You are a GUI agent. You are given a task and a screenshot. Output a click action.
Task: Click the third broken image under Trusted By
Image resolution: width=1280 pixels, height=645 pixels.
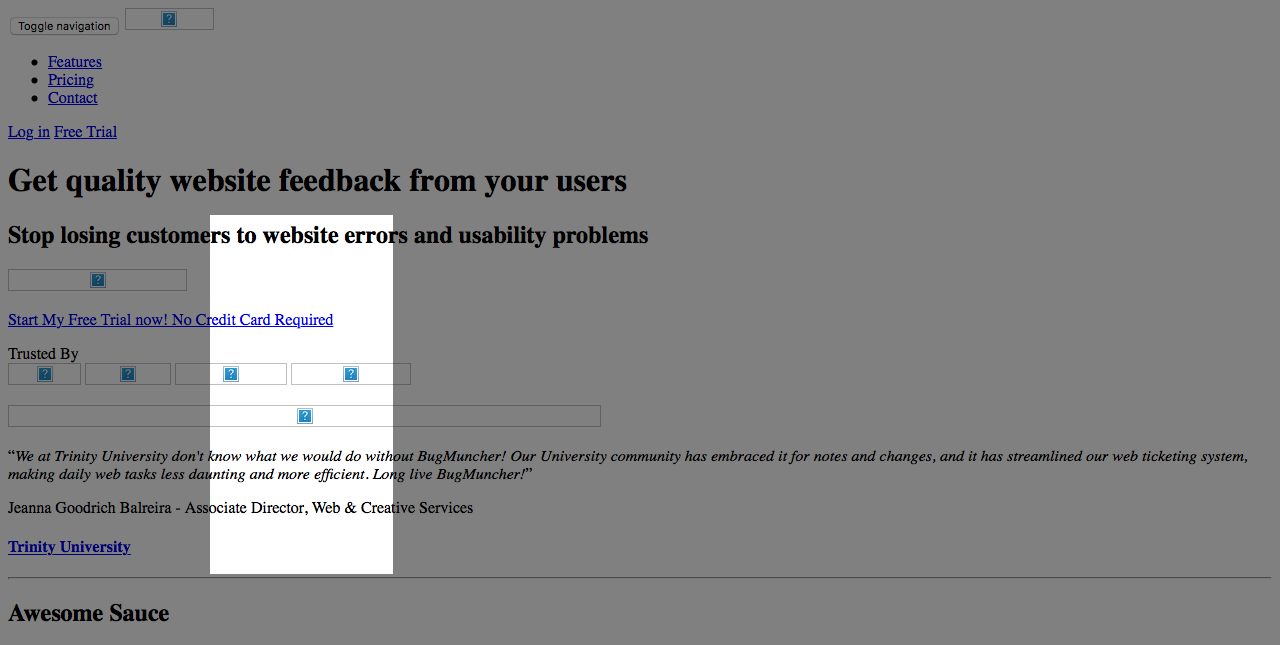231,374
